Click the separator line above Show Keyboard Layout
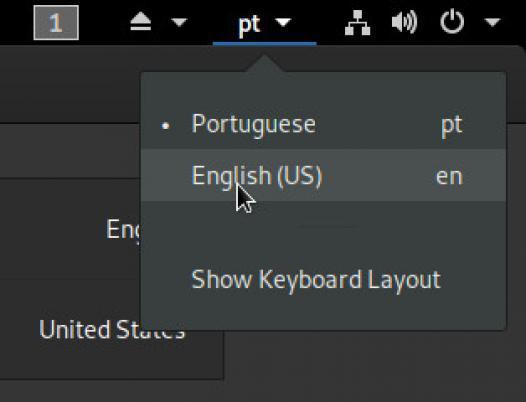Viewport: 526px width, 402px height. tap(326, 227)
